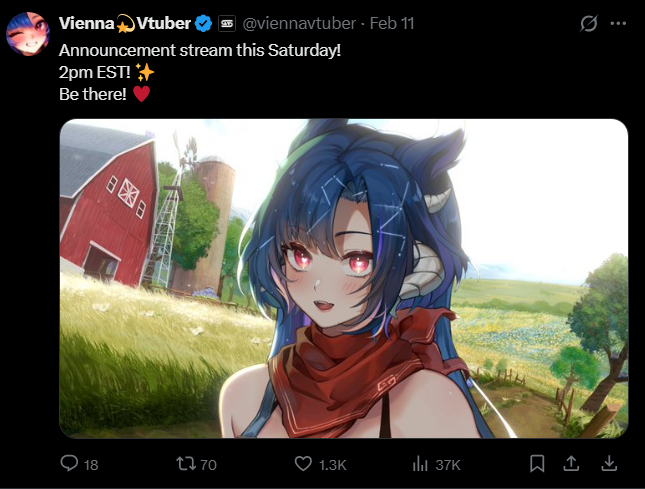Click the blue verified checkmark badge
The height and width of the screenshot is (489, 645).
[x=203, y=23]
